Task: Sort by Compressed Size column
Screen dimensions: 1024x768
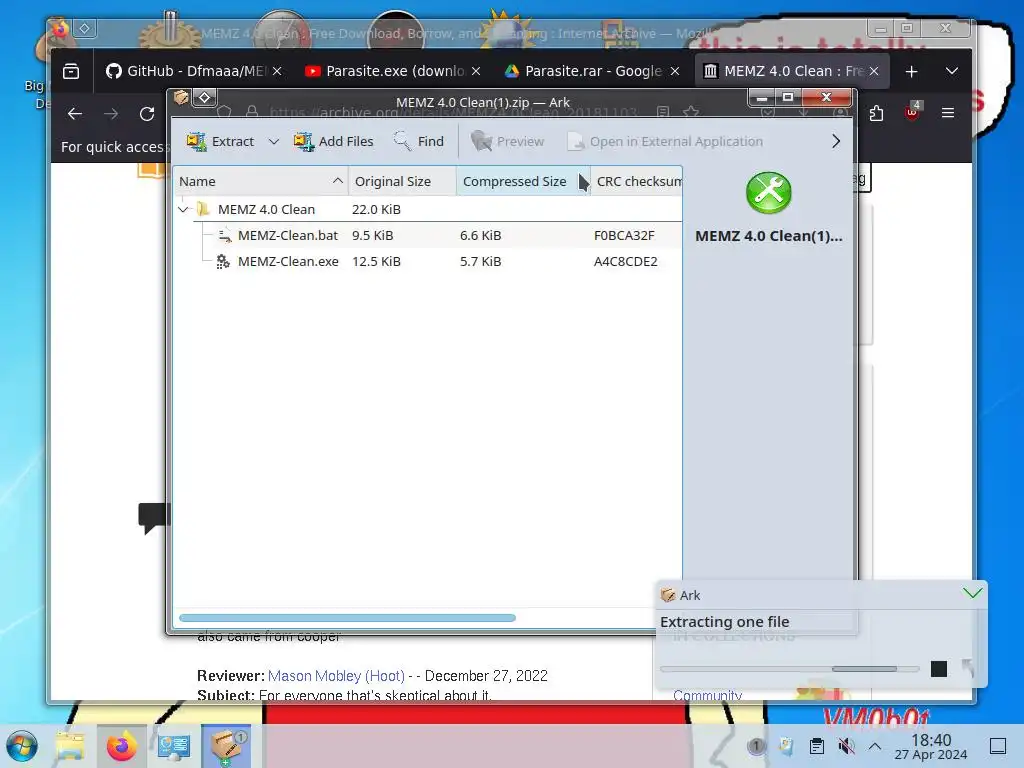Action: (x=523, y=182)
